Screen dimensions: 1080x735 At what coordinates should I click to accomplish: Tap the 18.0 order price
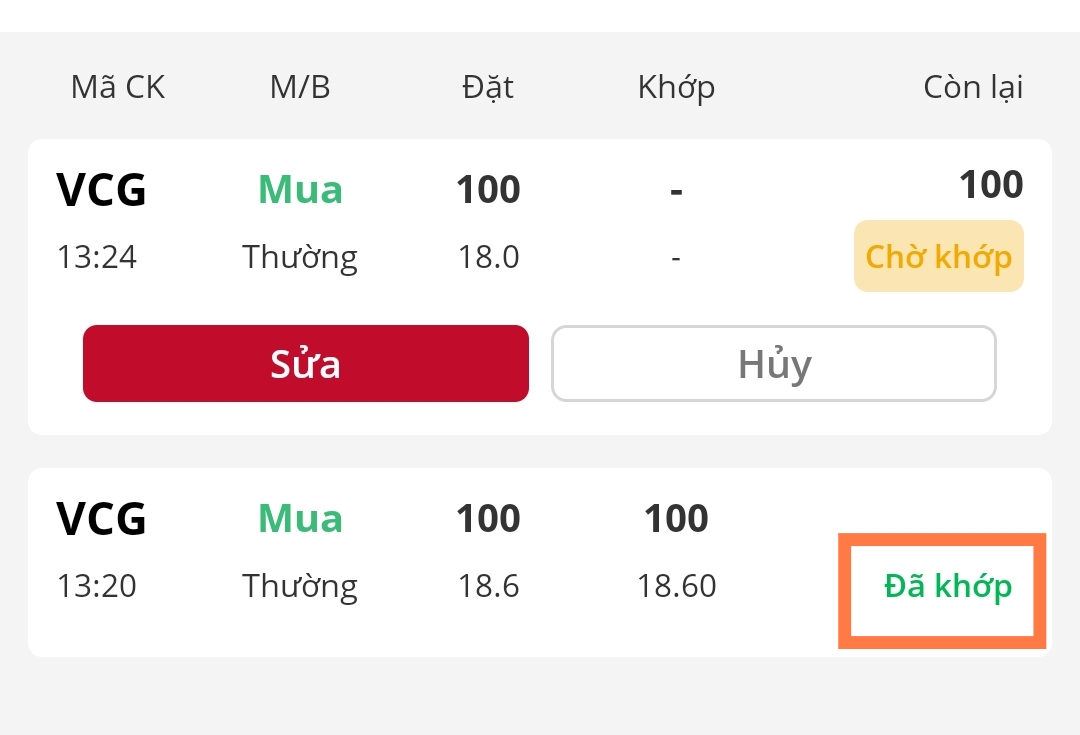pos(488,258)
